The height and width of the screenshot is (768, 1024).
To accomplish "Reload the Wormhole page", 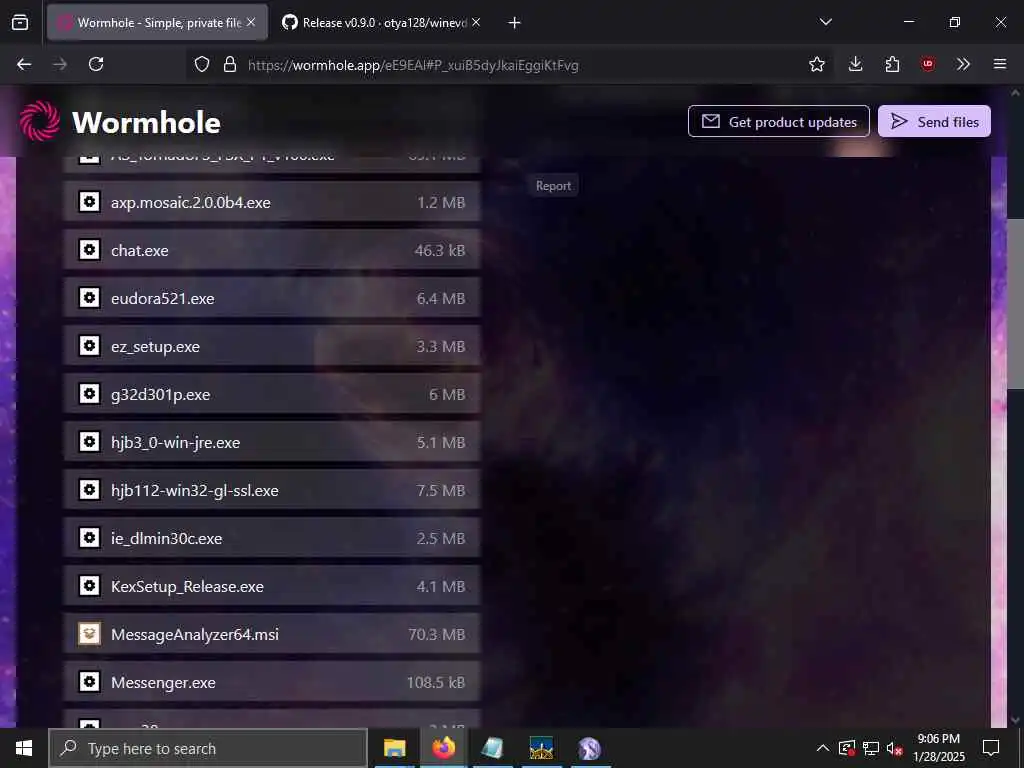I will pos(96,64).
